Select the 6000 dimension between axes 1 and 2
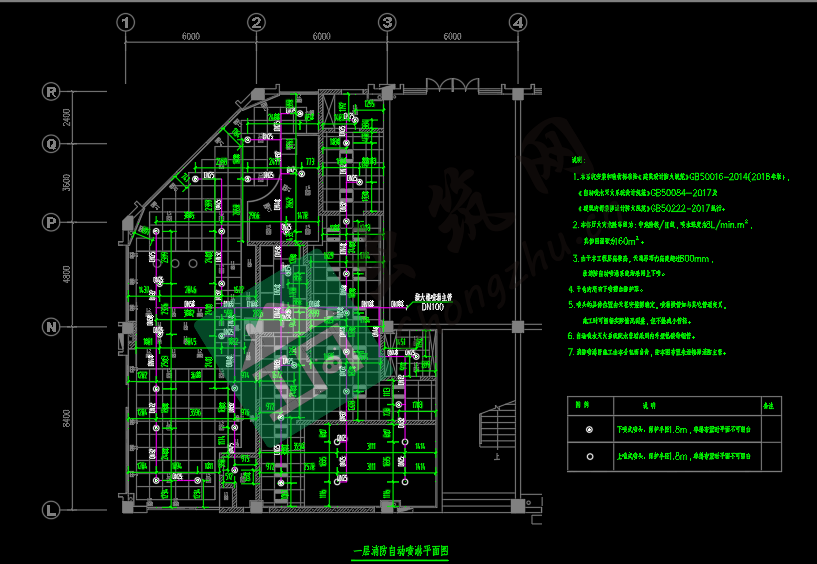This screenshot has height=564, width=817. click(x=190, y=37)
